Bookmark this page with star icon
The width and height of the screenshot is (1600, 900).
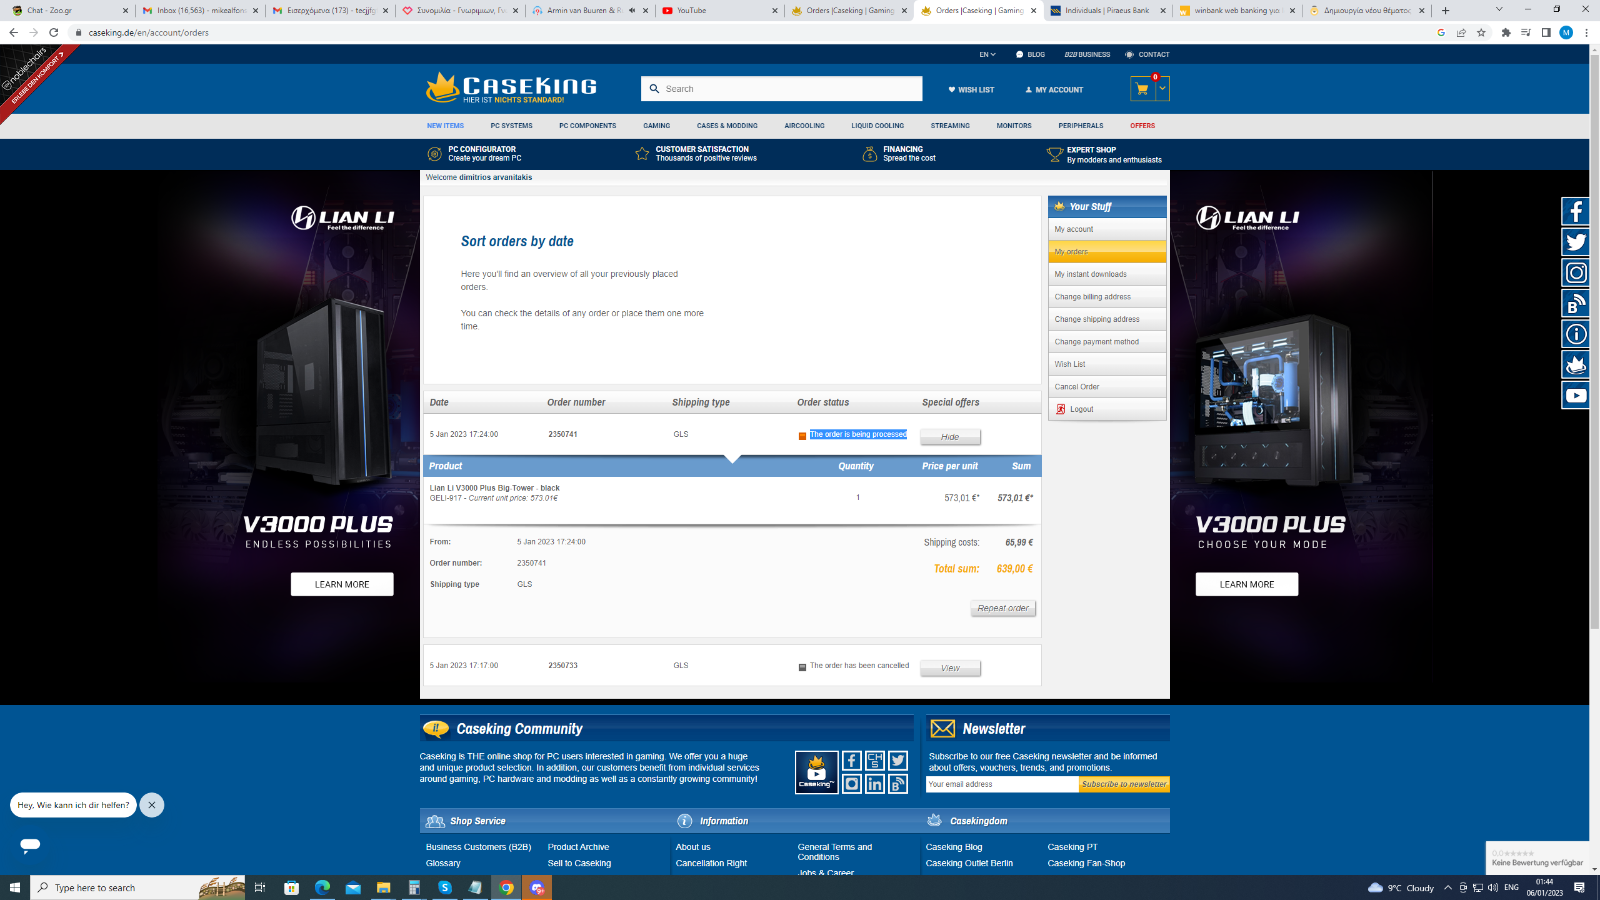coord(1481,32)
